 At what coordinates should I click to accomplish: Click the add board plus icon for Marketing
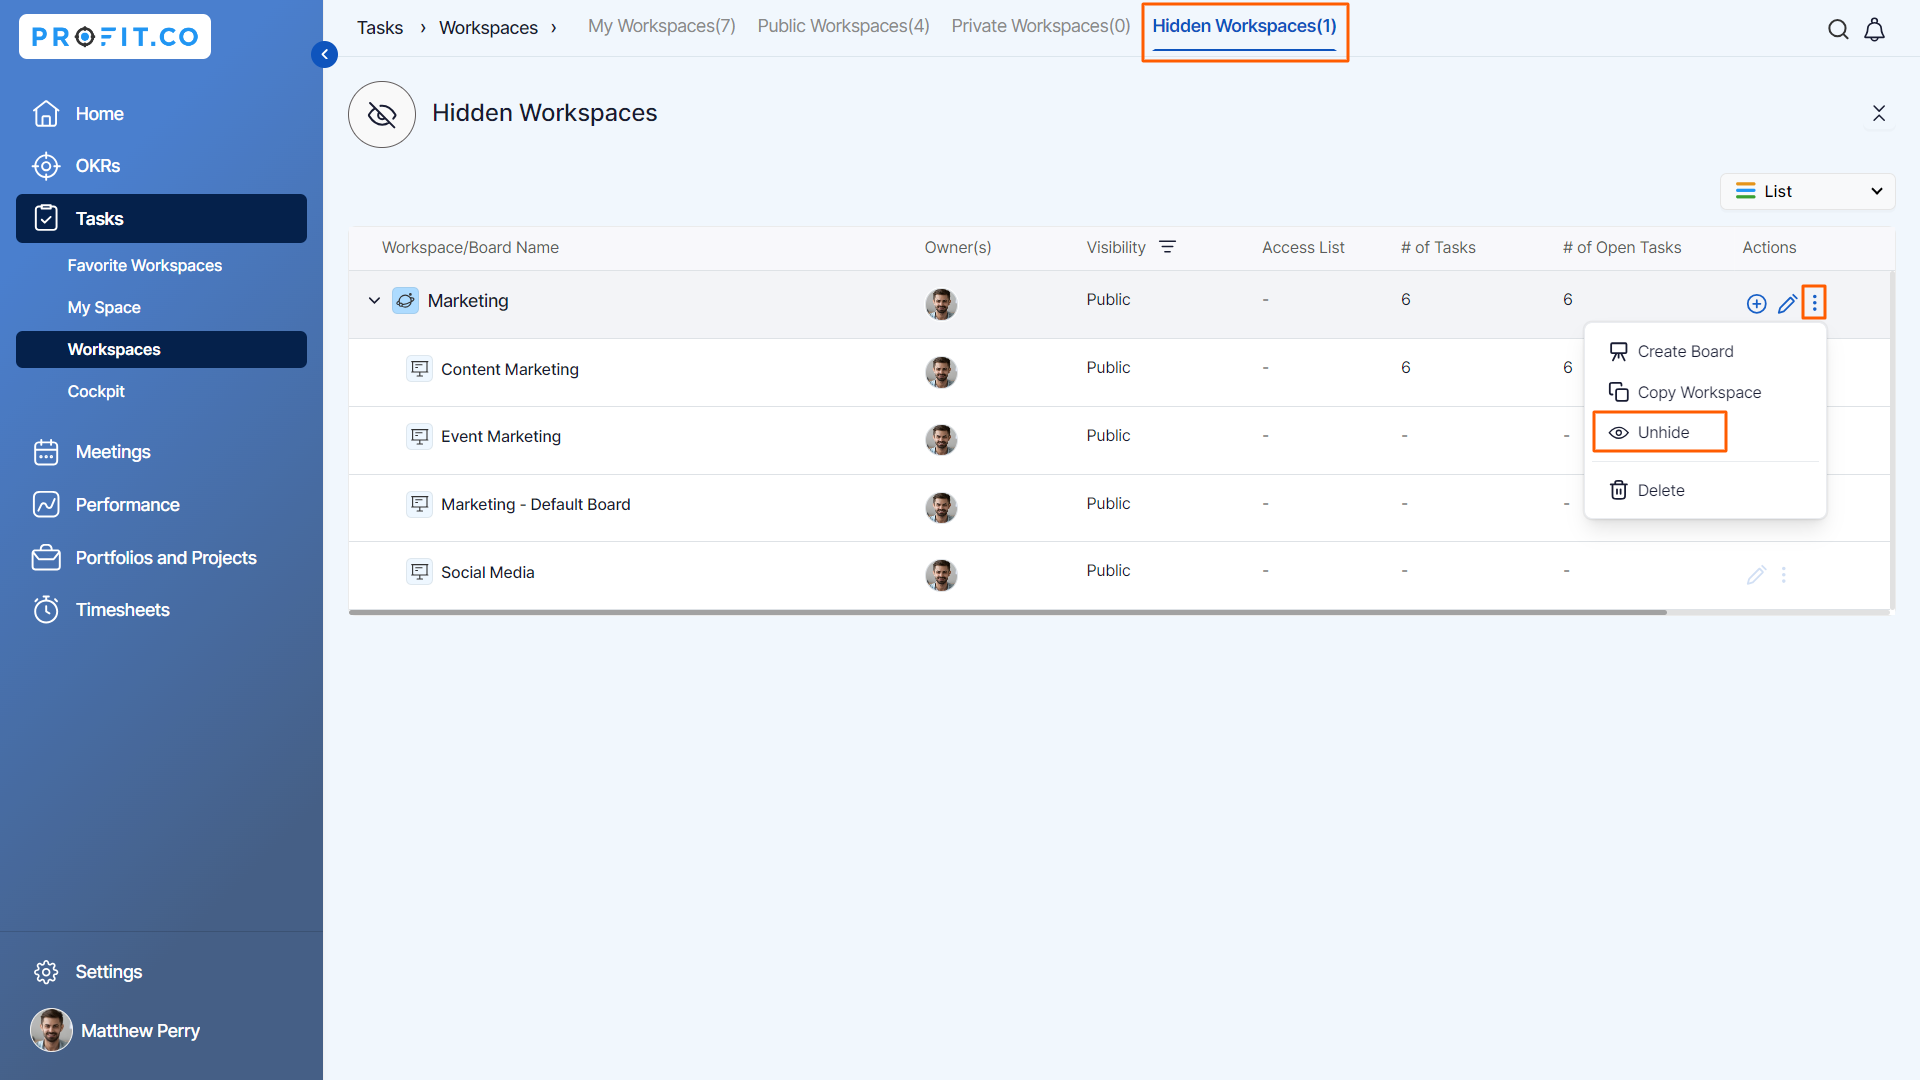(x=1756, y=303)
